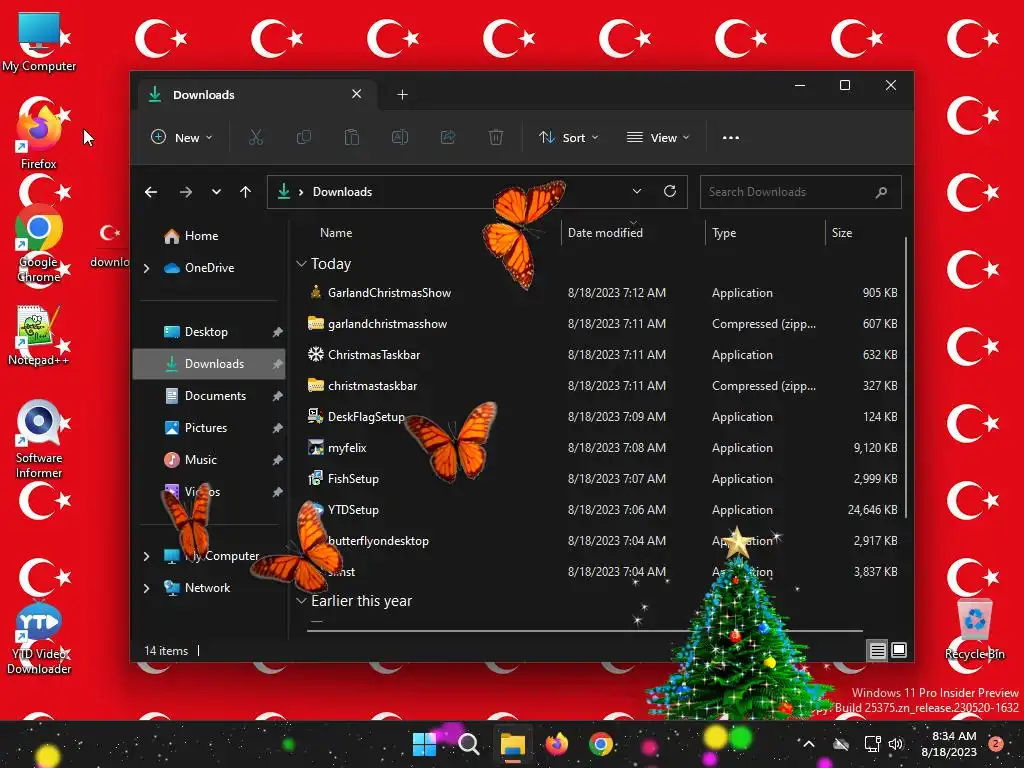This screenshot has width=1024, height=768.
Task: Go up one folder level arrow
Action: 246,192
